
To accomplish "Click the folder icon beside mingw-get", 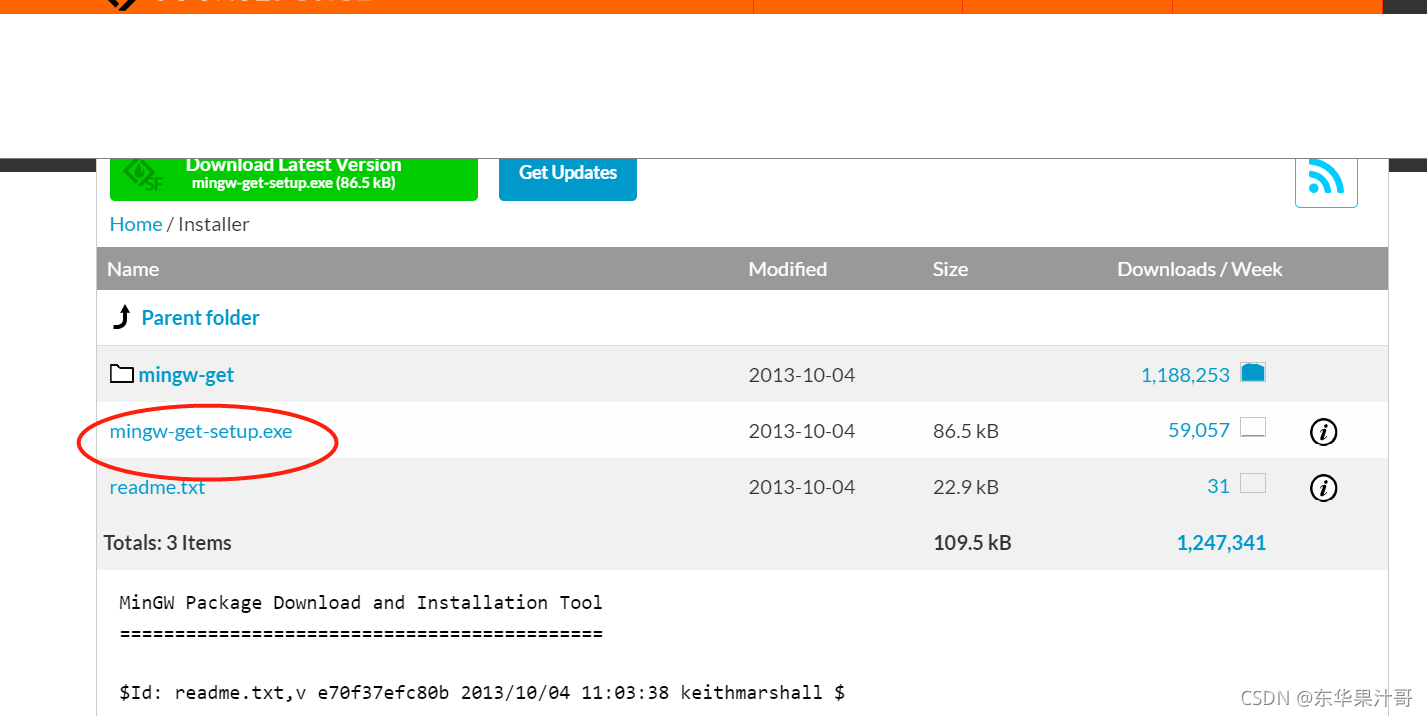I will 120,372.
